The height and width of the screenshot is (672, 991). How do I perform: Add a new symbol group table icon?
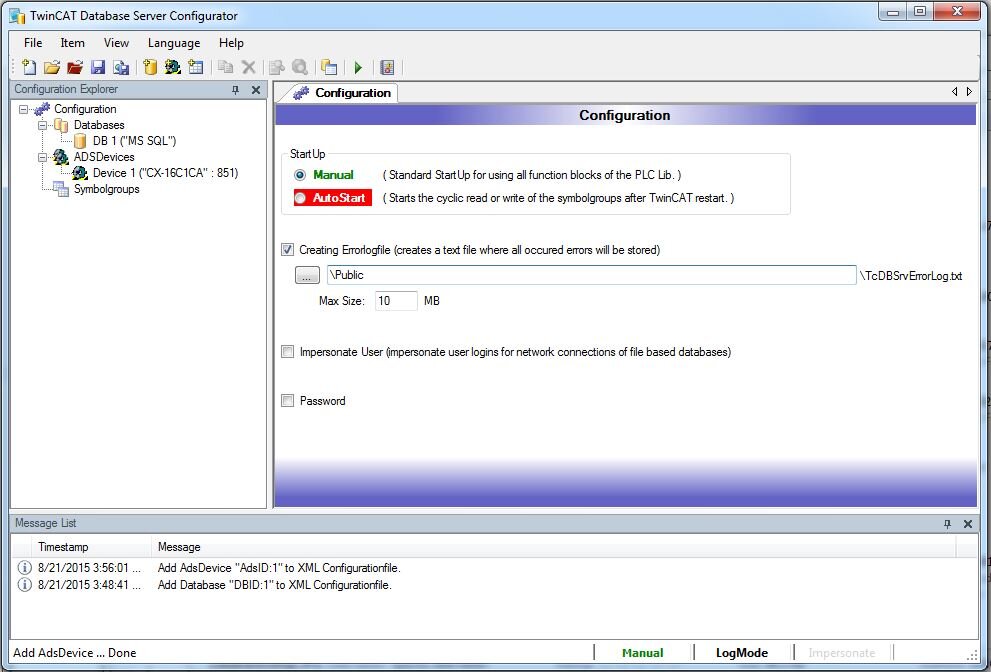tap(196, 67)
